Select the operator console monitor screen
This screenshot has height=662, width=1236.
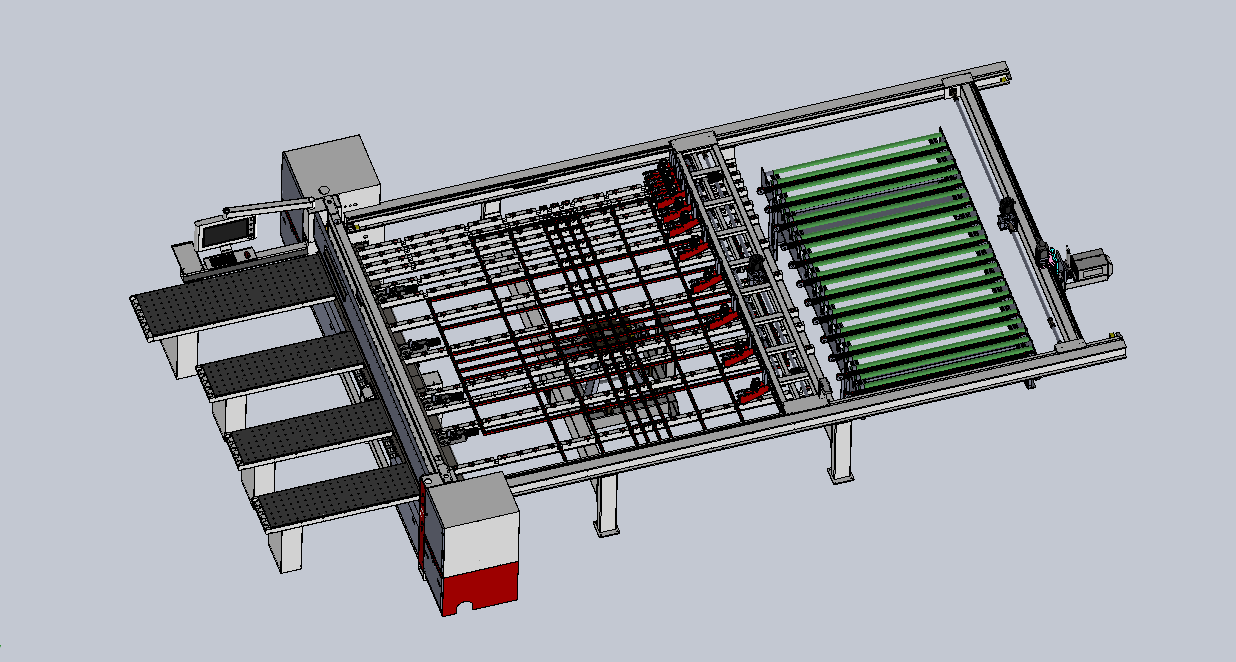(x=226, y=233)
